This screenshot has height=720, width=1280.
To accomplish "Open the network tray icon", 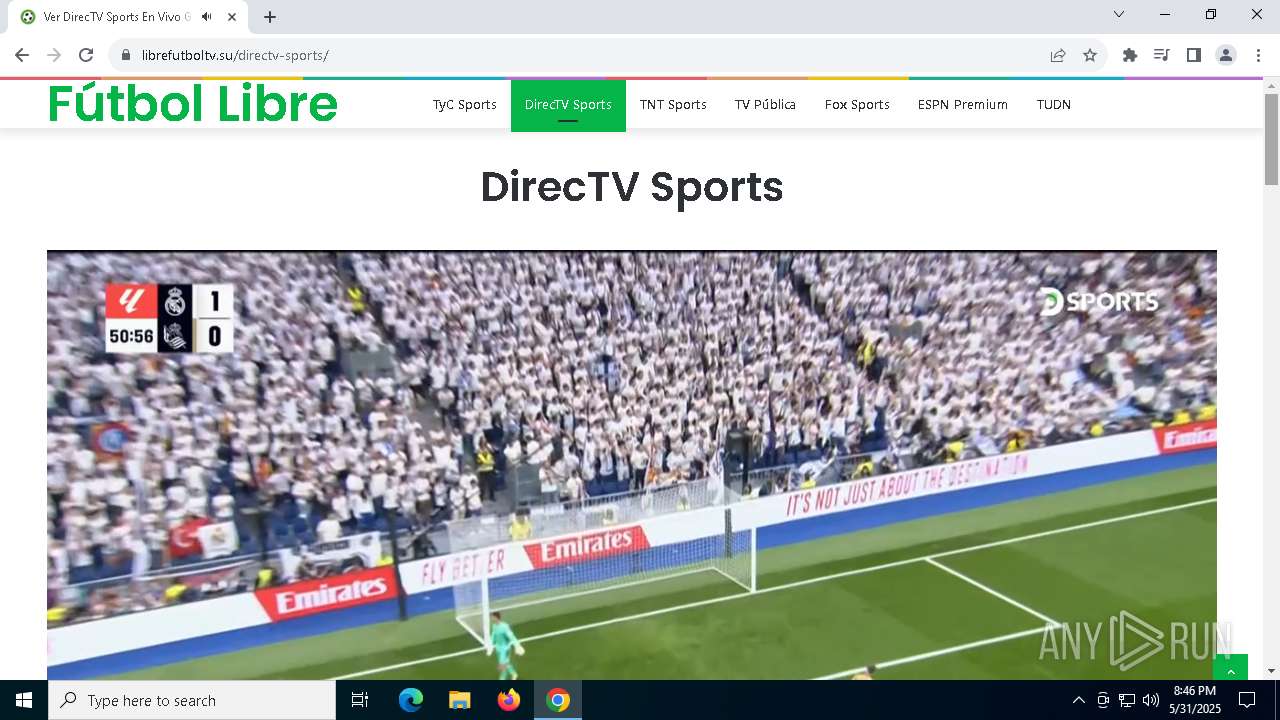I will click(x=1127, y=700).
